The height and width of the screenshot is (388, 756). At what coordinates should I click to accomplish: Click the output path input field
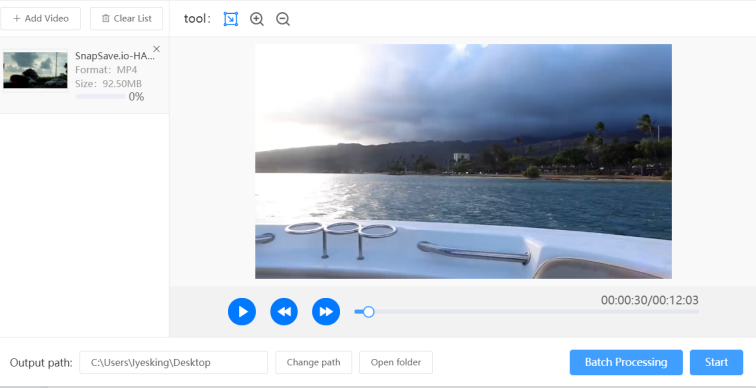174,362
